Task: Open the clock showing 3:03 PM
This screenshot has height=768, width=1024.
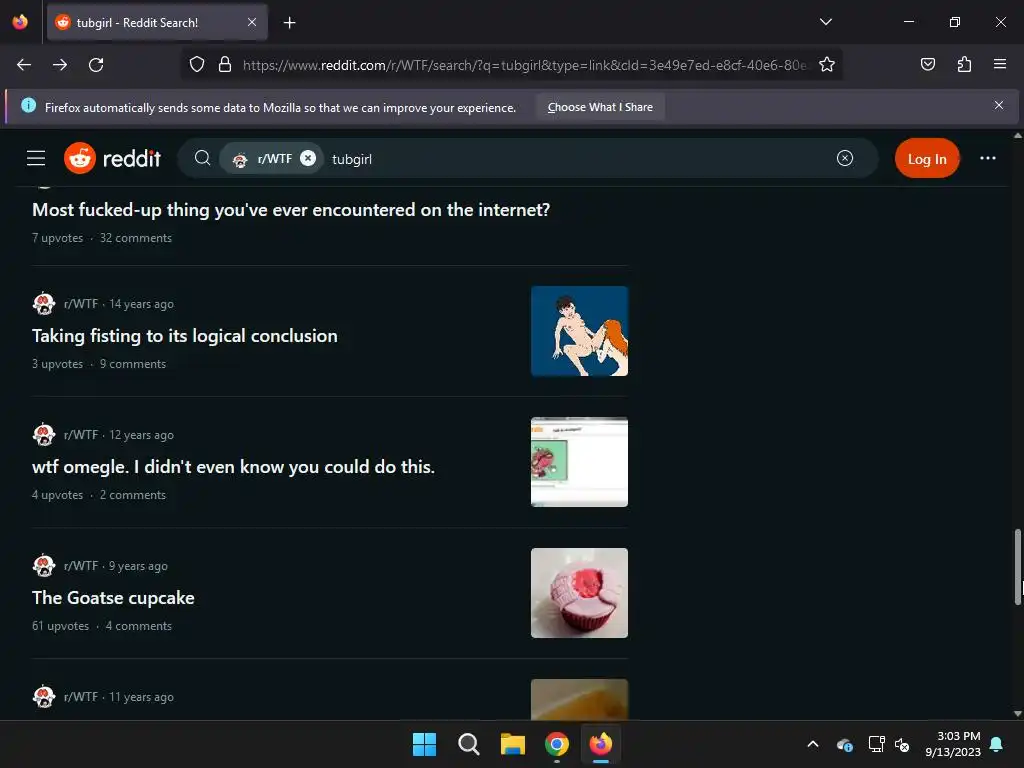Action: (953, 744)
